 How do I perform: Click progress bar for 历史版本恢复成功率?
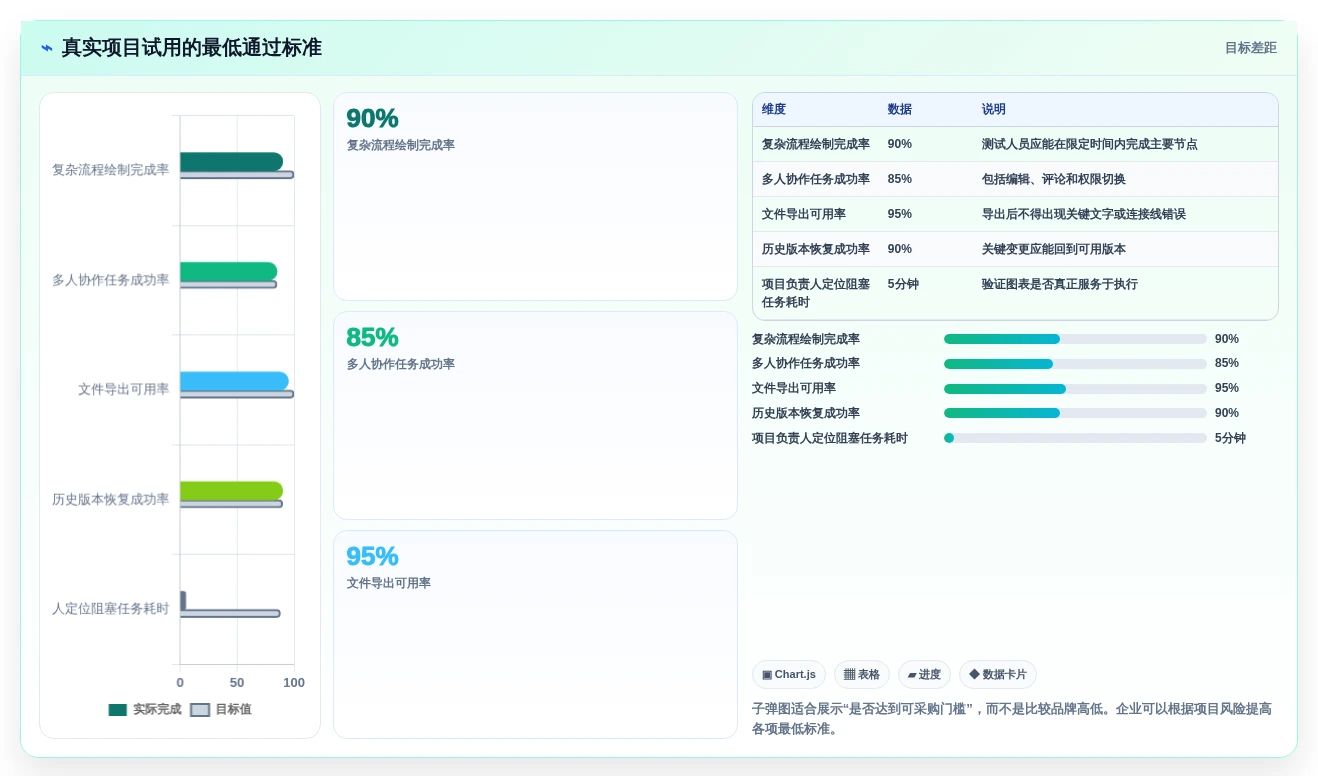pyautogui.click(x=1075, y=413)
